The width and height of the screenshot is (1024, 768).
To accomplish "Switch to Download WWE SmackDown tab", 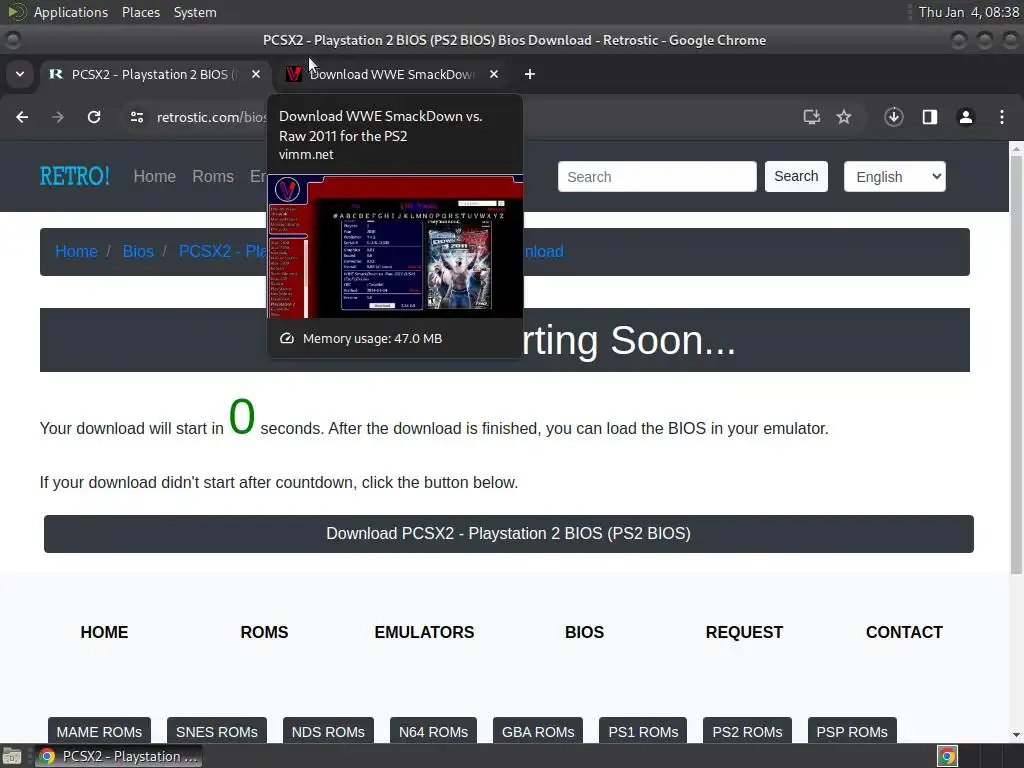I will coord(393,74).
